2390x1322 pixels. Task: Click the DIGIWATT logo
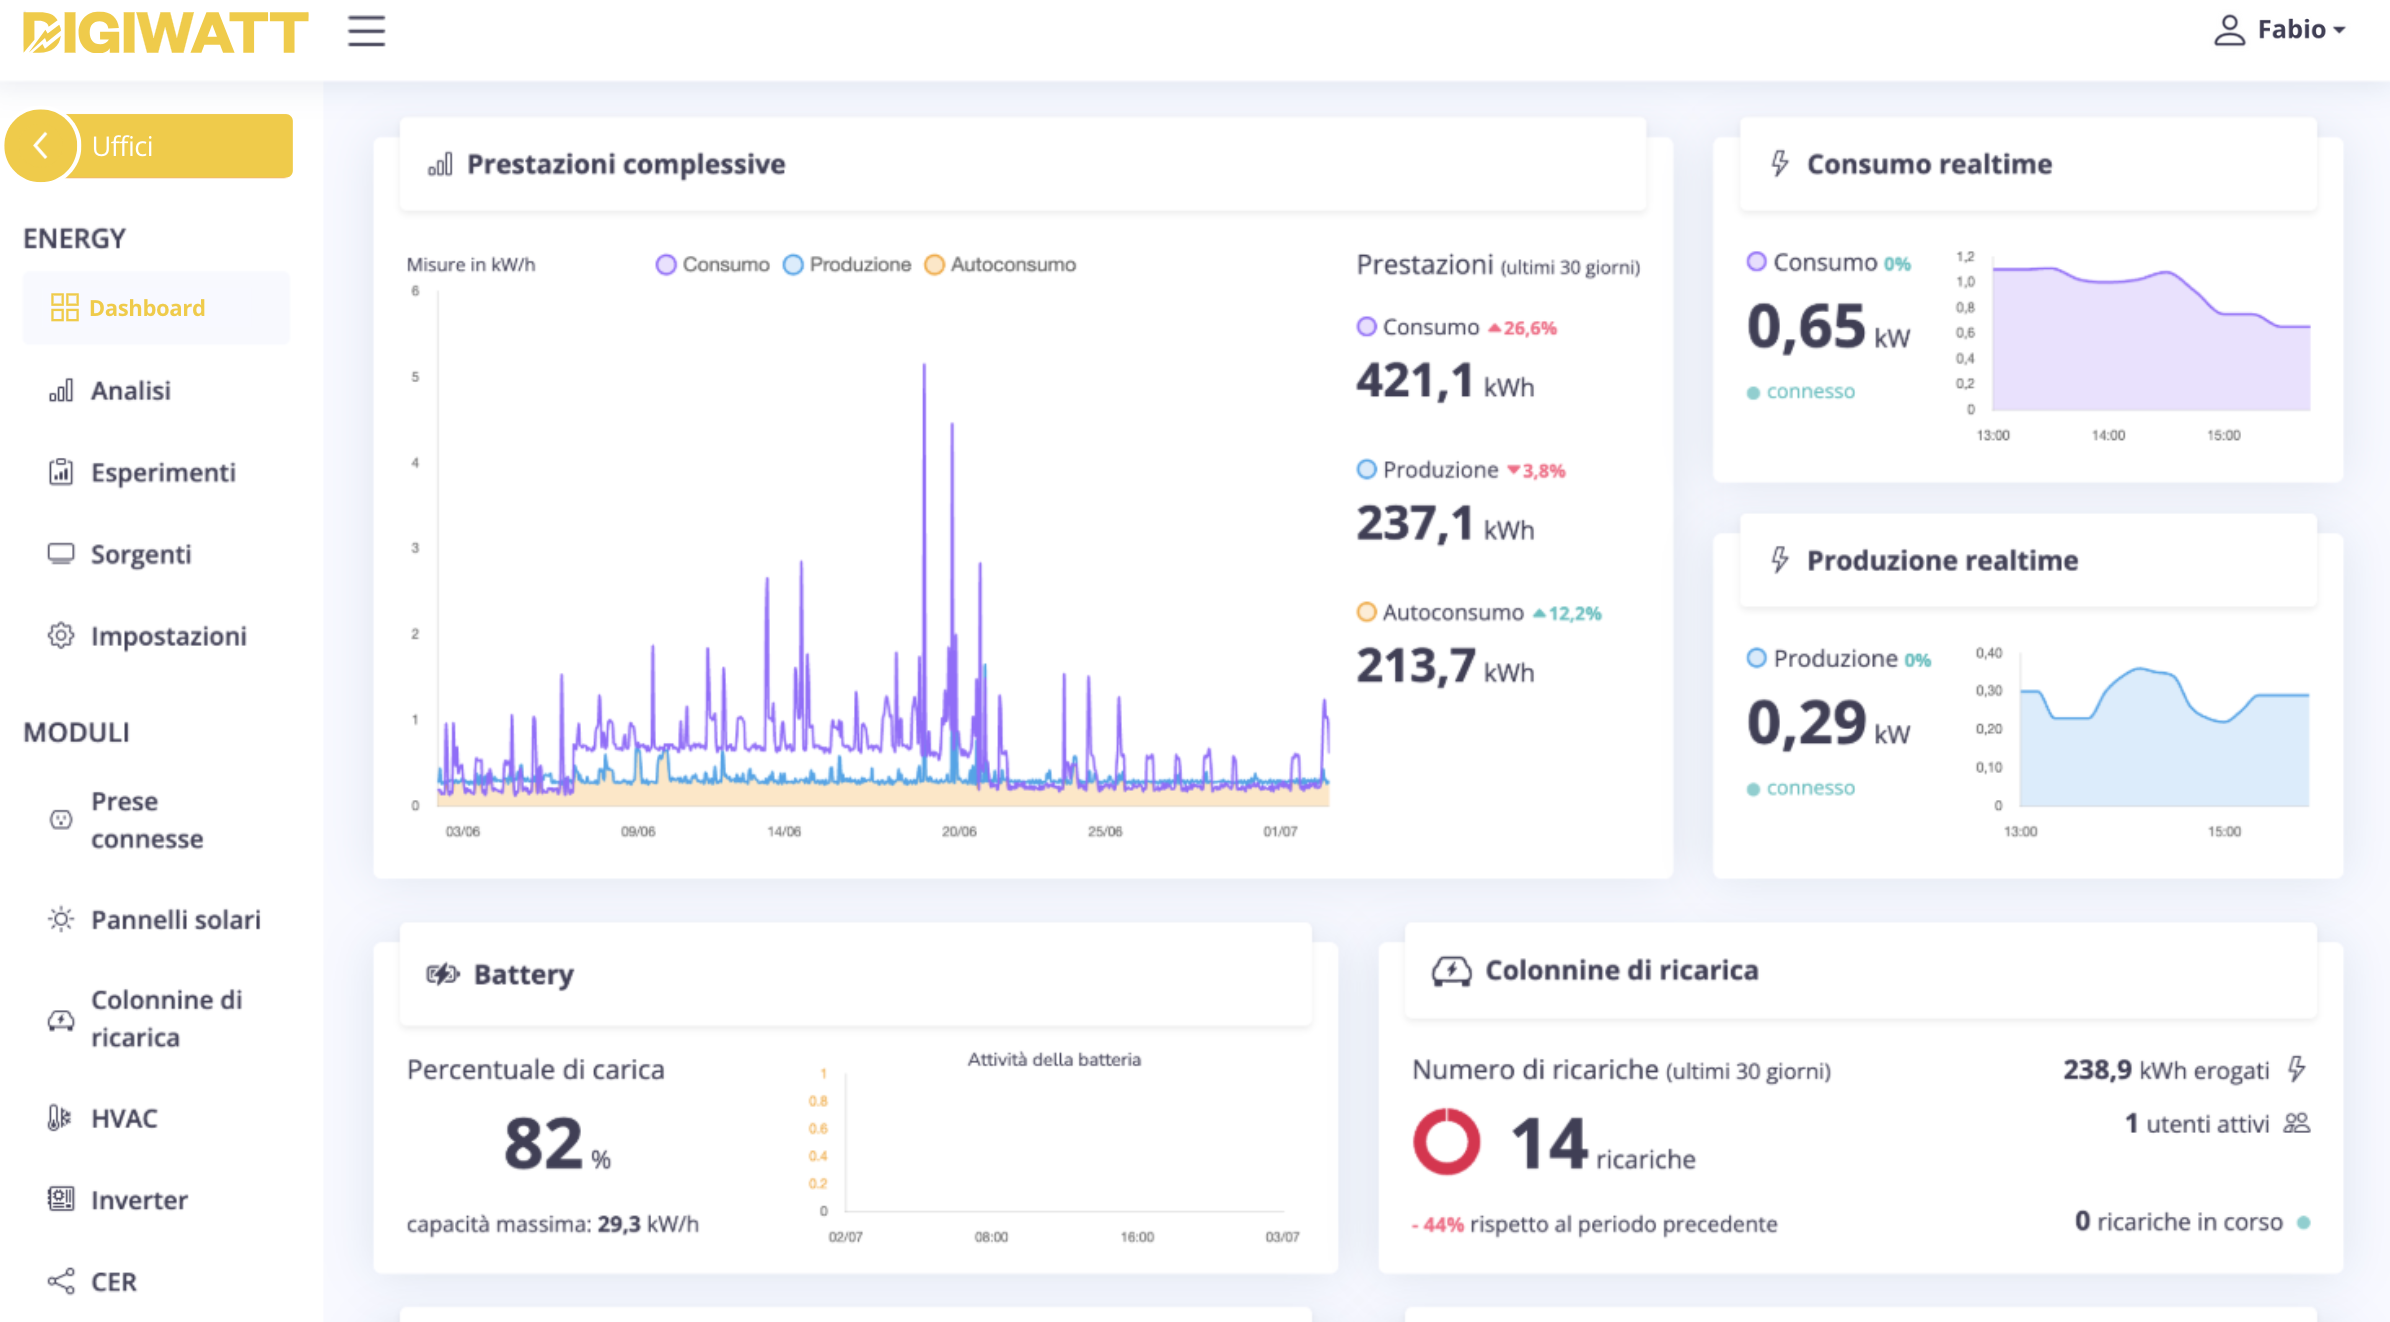click(165, 32)
